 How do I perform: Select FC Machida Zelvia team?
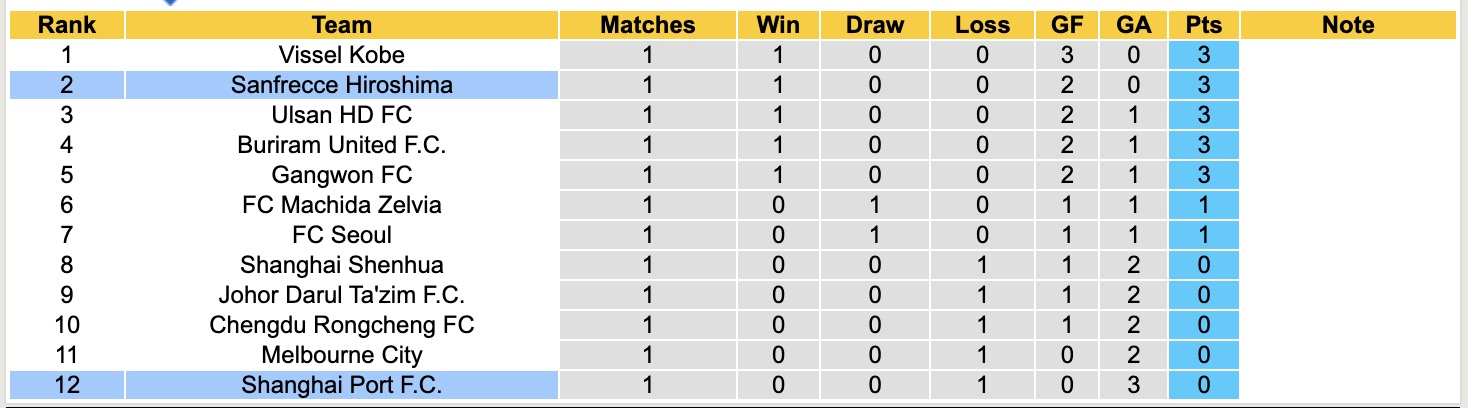coord(341,205)
